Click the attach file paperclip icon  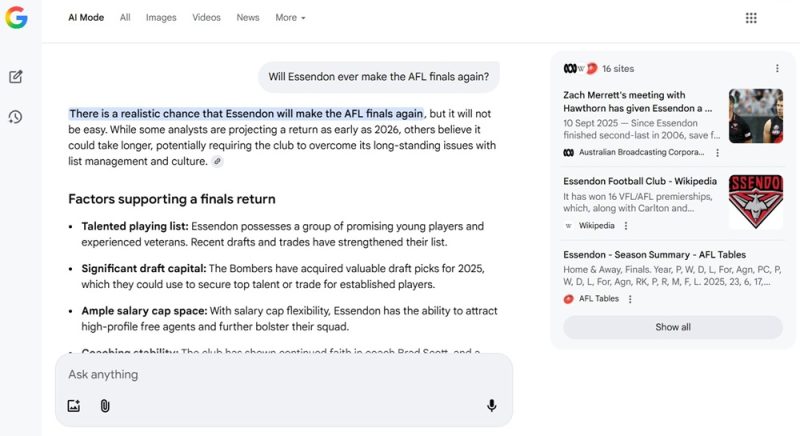(105, 405)
